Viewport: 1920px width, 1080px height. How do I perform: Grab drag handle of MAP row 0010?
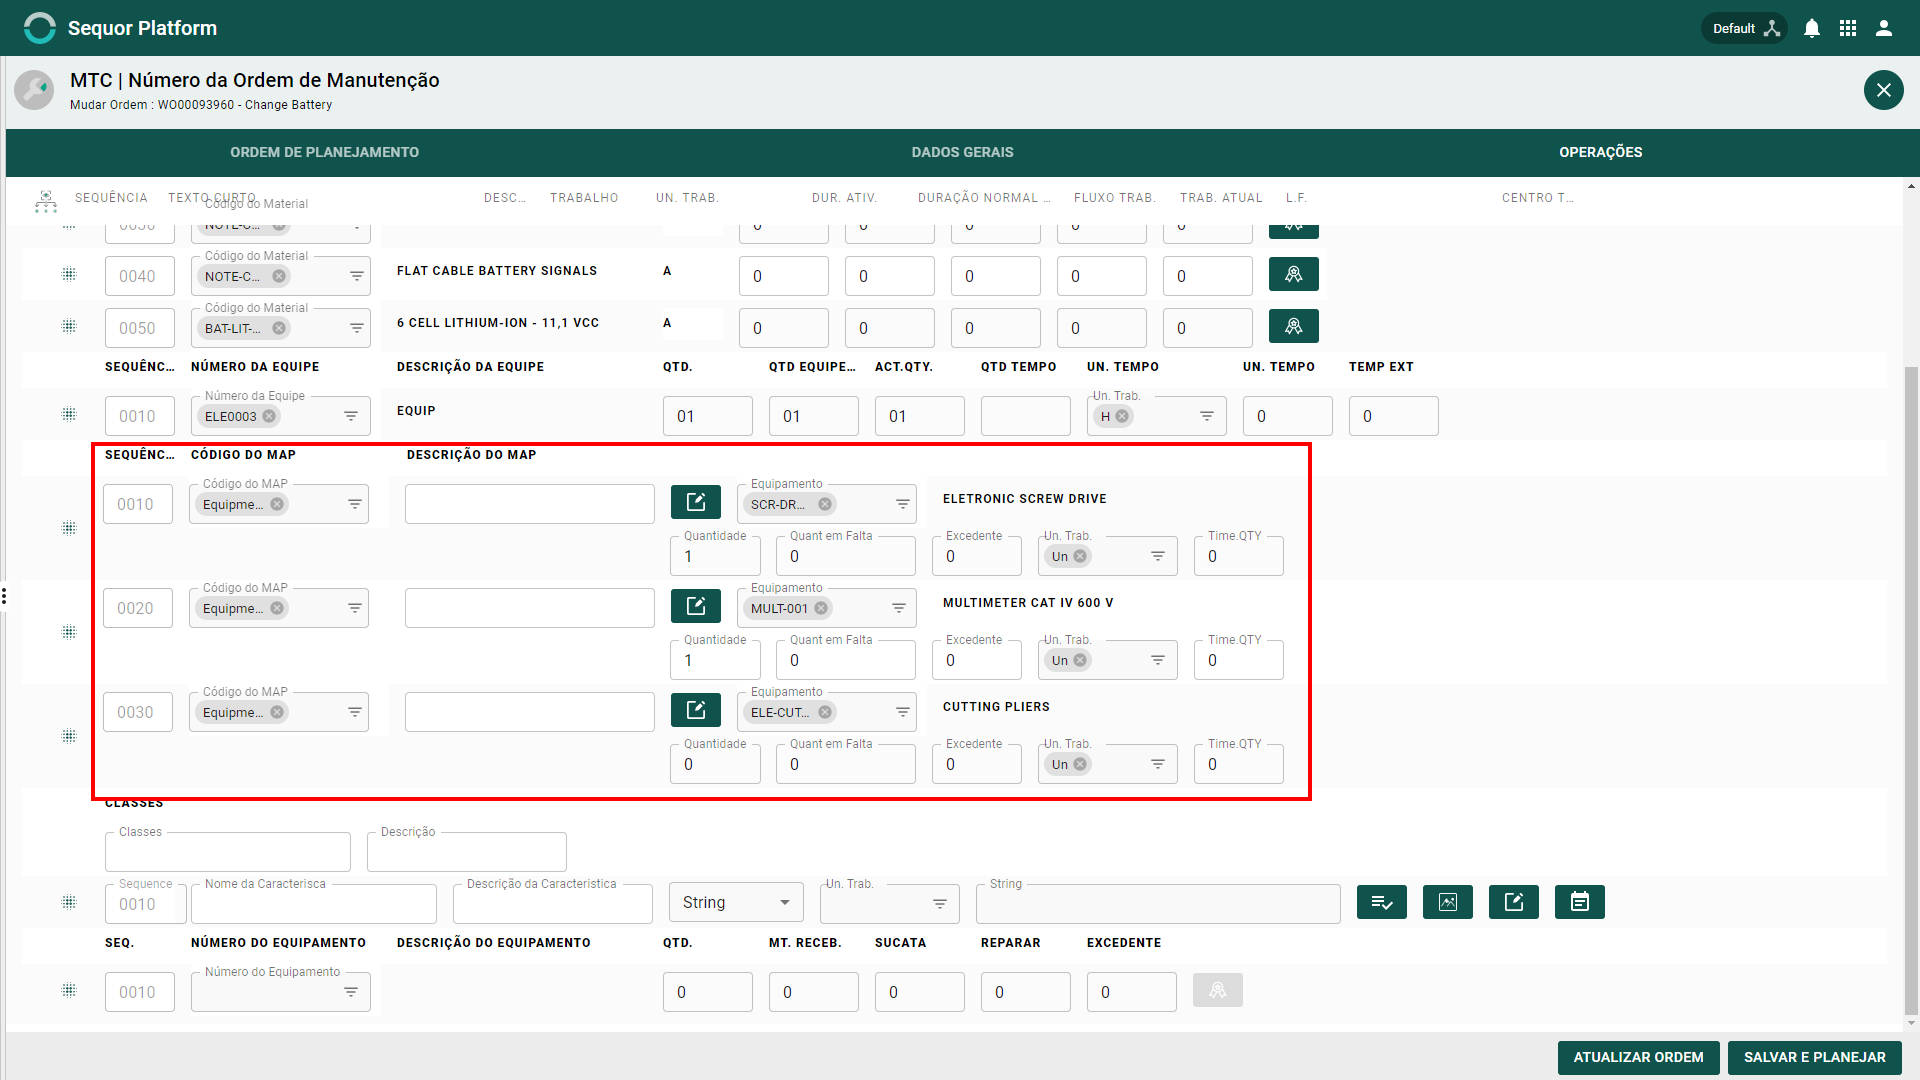point(69,528)
